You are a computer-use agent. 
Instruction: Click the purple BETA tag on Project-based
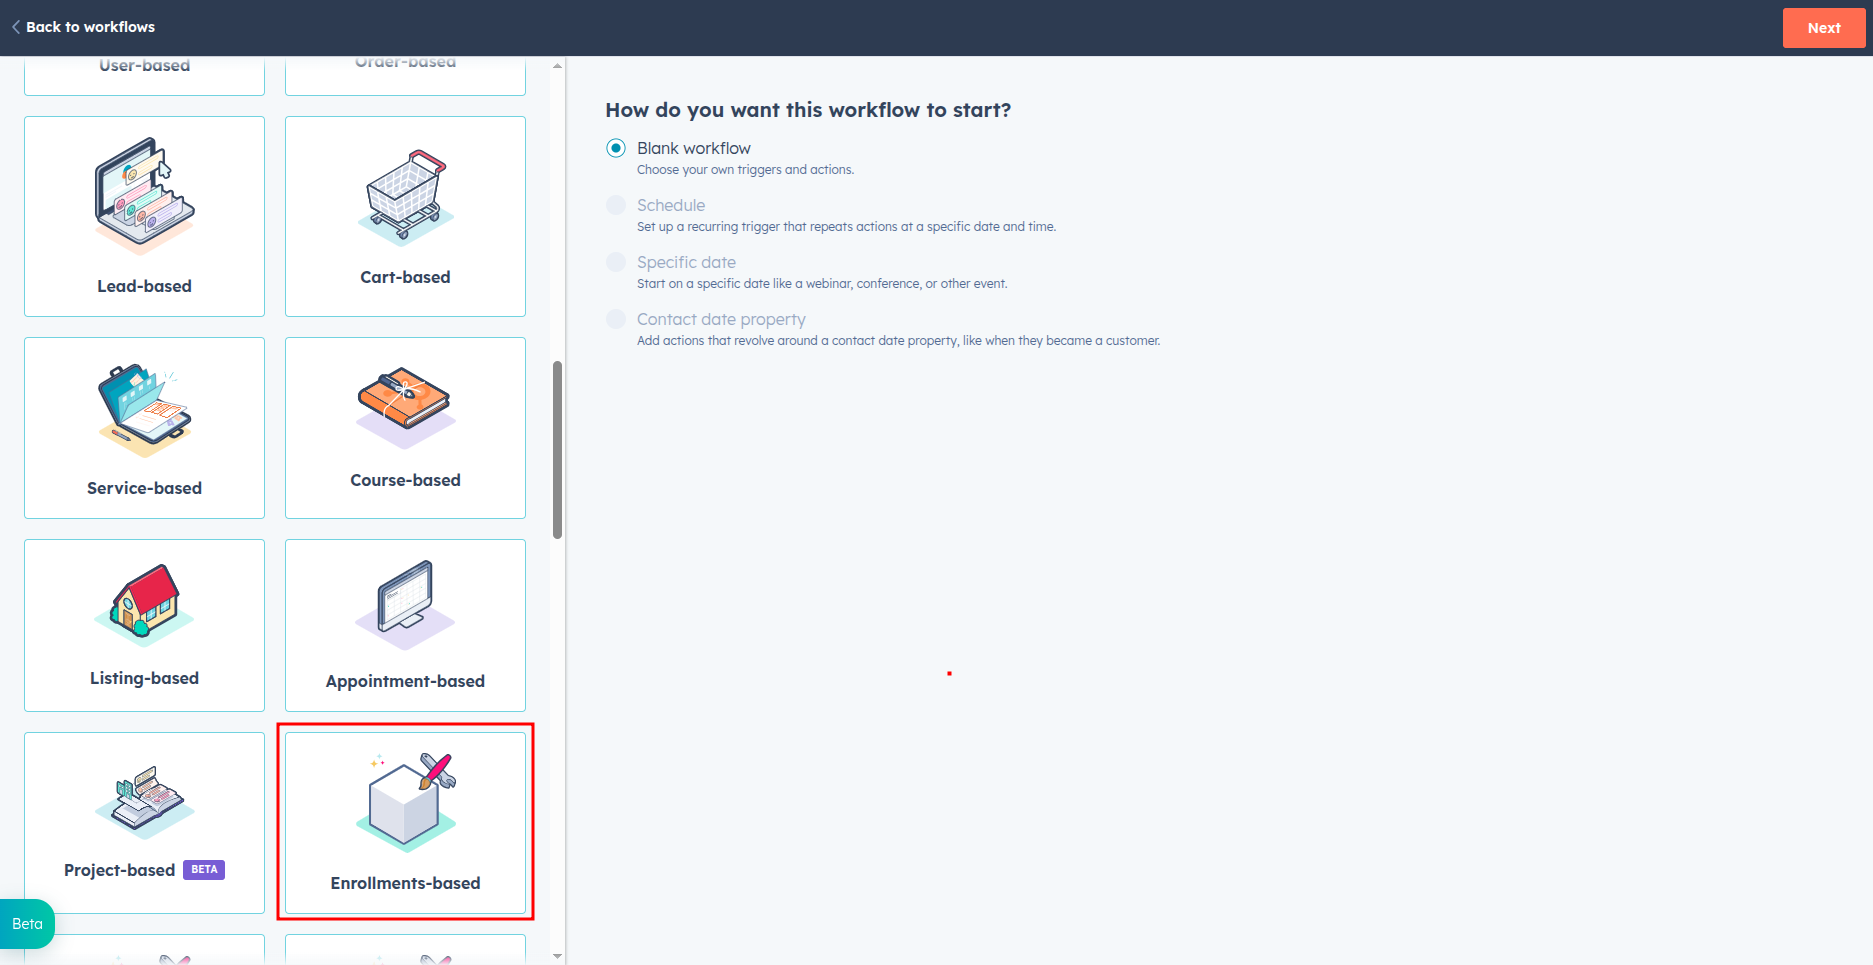coord(204,870)
